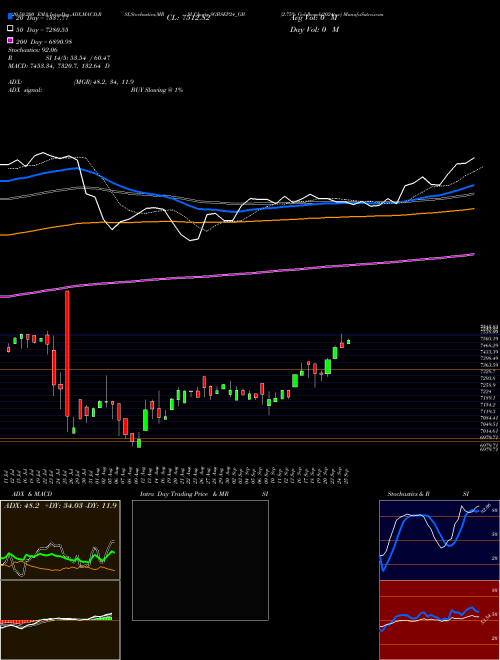
Task: Click the 'ADX: 48.2 +DY: 34.03' header
Action: point(60,506)
